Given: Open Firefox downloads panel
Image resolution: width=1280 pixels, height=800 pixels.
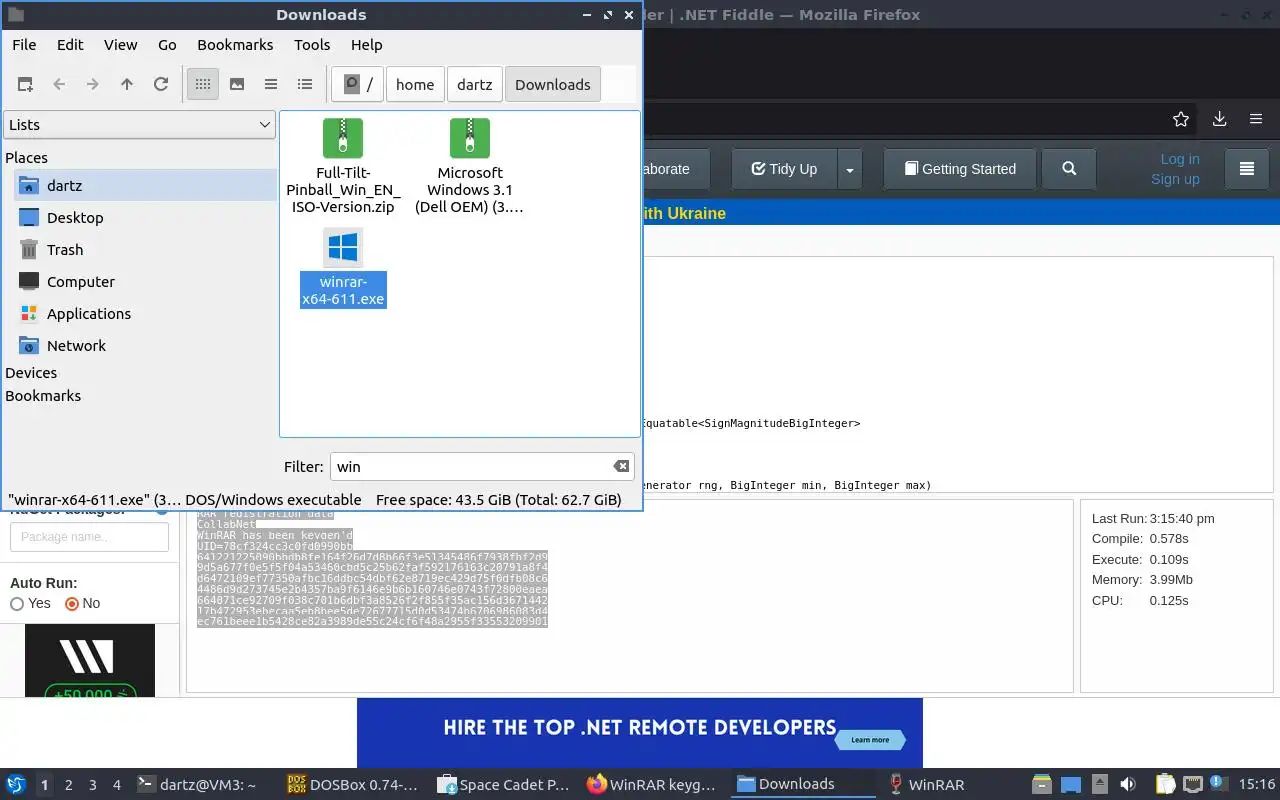Looking at the screenshot, I should point(1219,119).
